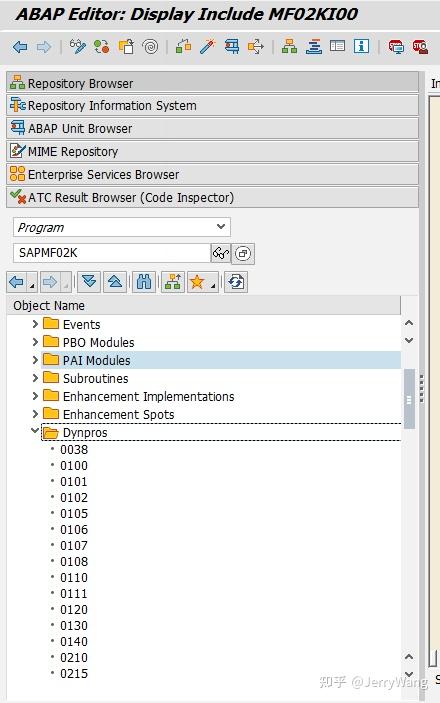Image resolution: width=440 pixels, height=703 pixels.
Task: Open ATC Result Browser (Code Inspector)
Action: [213, 197]
